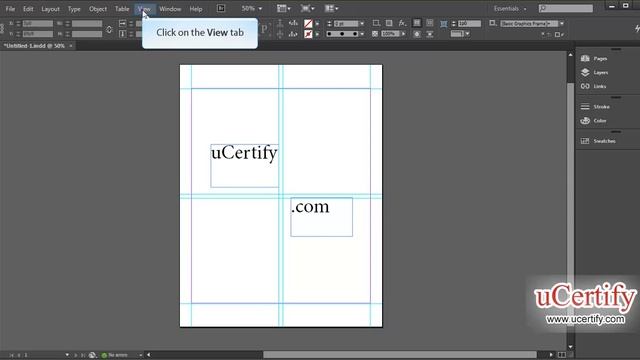The width and height of the screenshot is (640, 360).
Task: Click the vertical scrollbar down arrow
Action: pyautogui.click(x=570, y=347)
